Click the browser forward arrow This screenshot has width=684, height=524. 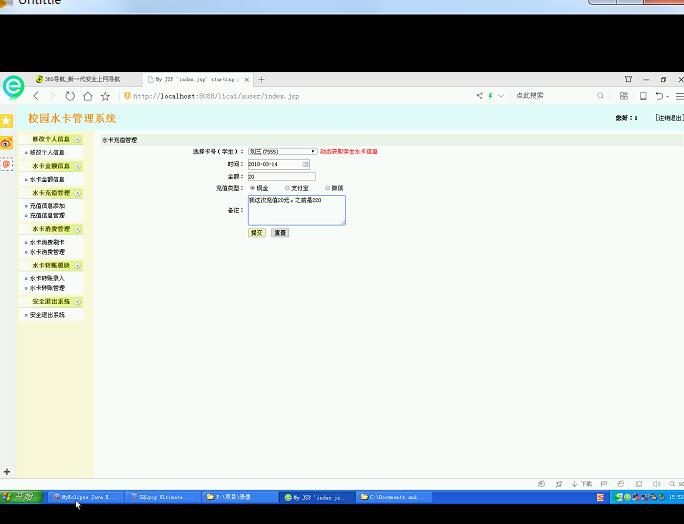[53, 96]
